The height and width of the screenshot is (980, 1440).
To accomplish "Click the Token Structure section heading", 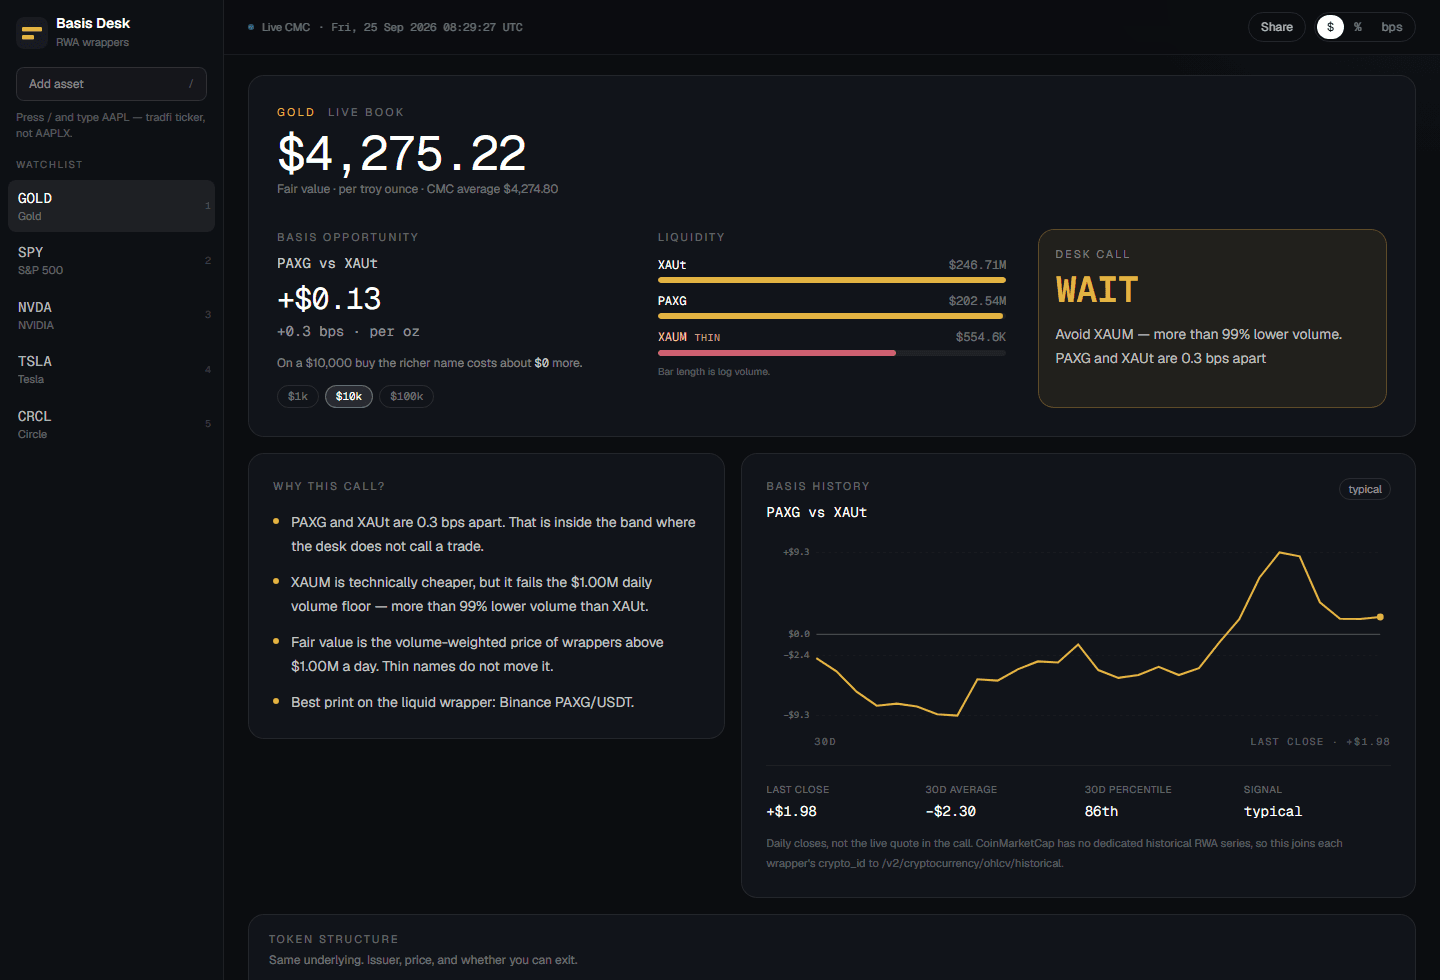I will tap(334, 939).
